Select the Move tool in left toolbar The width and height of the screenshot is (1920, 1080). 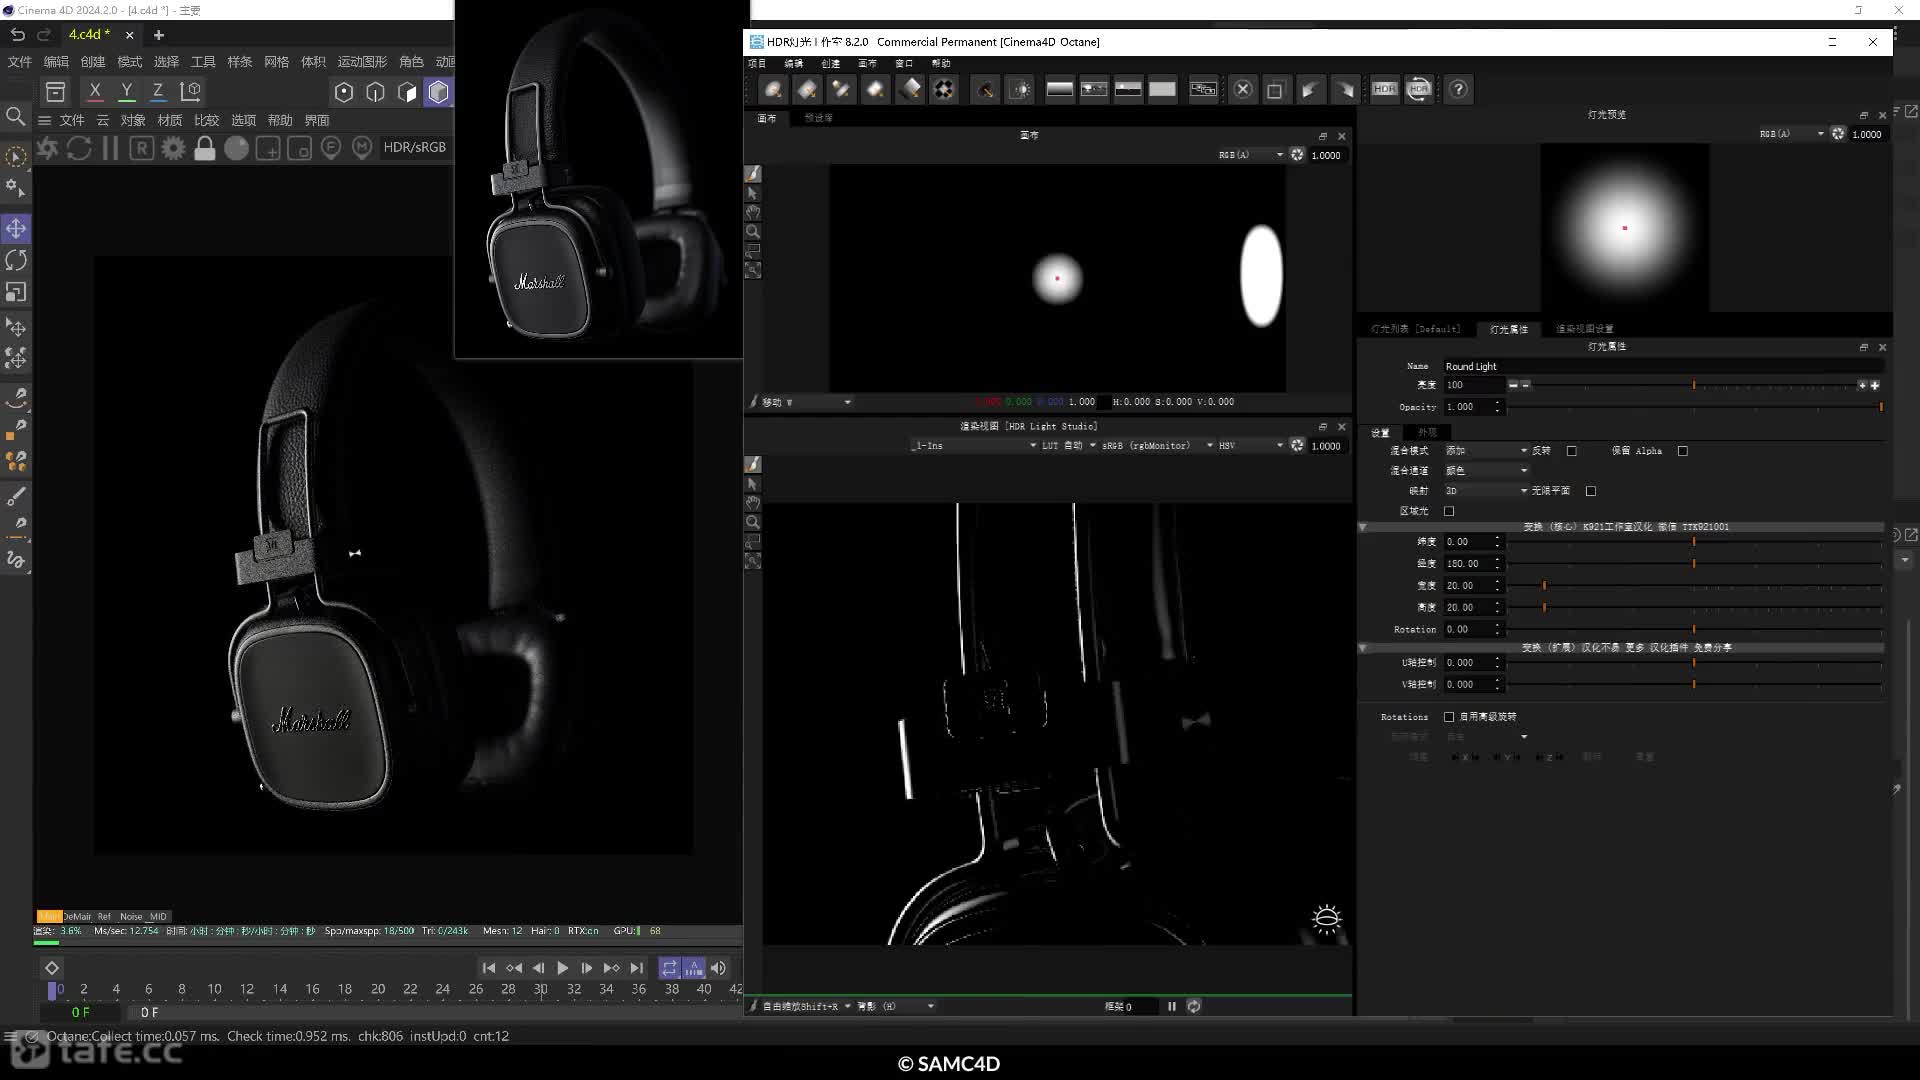16,229
